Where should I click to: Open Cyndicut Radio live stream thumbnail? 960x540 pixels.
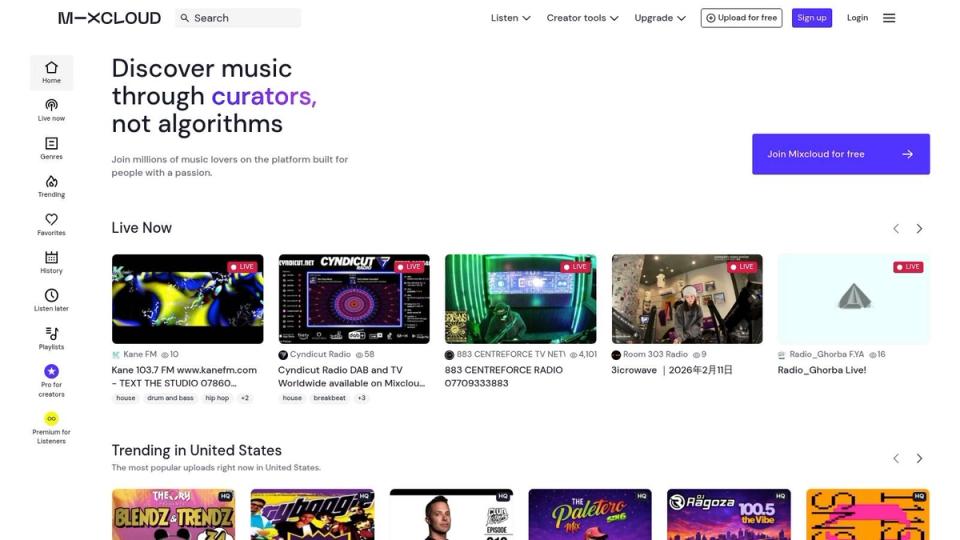pyautogui.click(x=354, y=299)
